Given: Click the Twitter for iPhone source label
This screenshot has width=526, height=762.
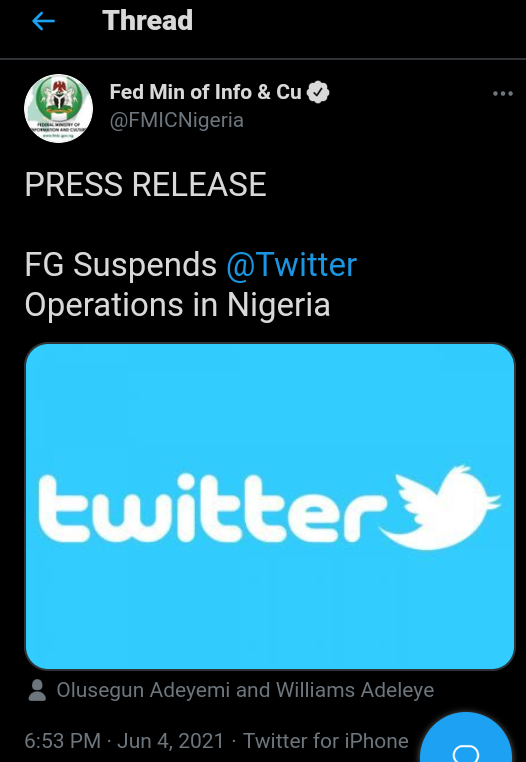Looking at the screenshot, I should 326,741.
